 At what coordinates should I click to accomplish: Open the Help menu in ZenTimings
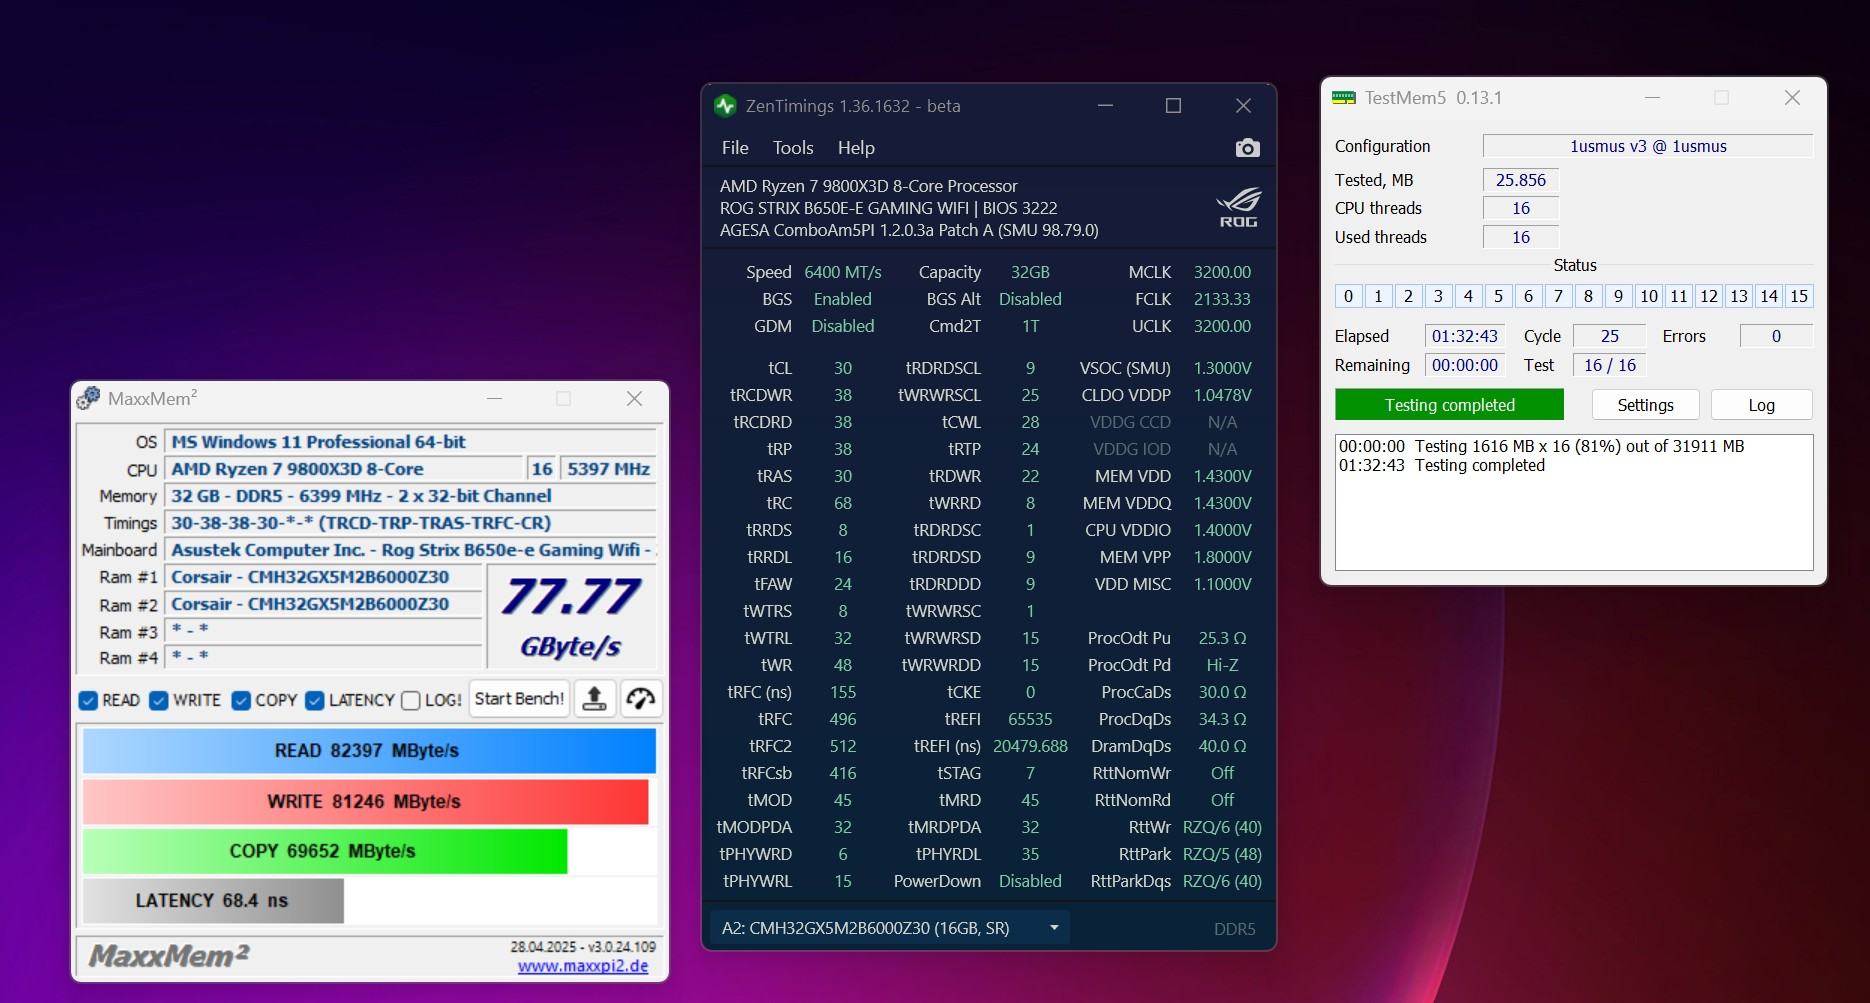[x=856, y=148]
